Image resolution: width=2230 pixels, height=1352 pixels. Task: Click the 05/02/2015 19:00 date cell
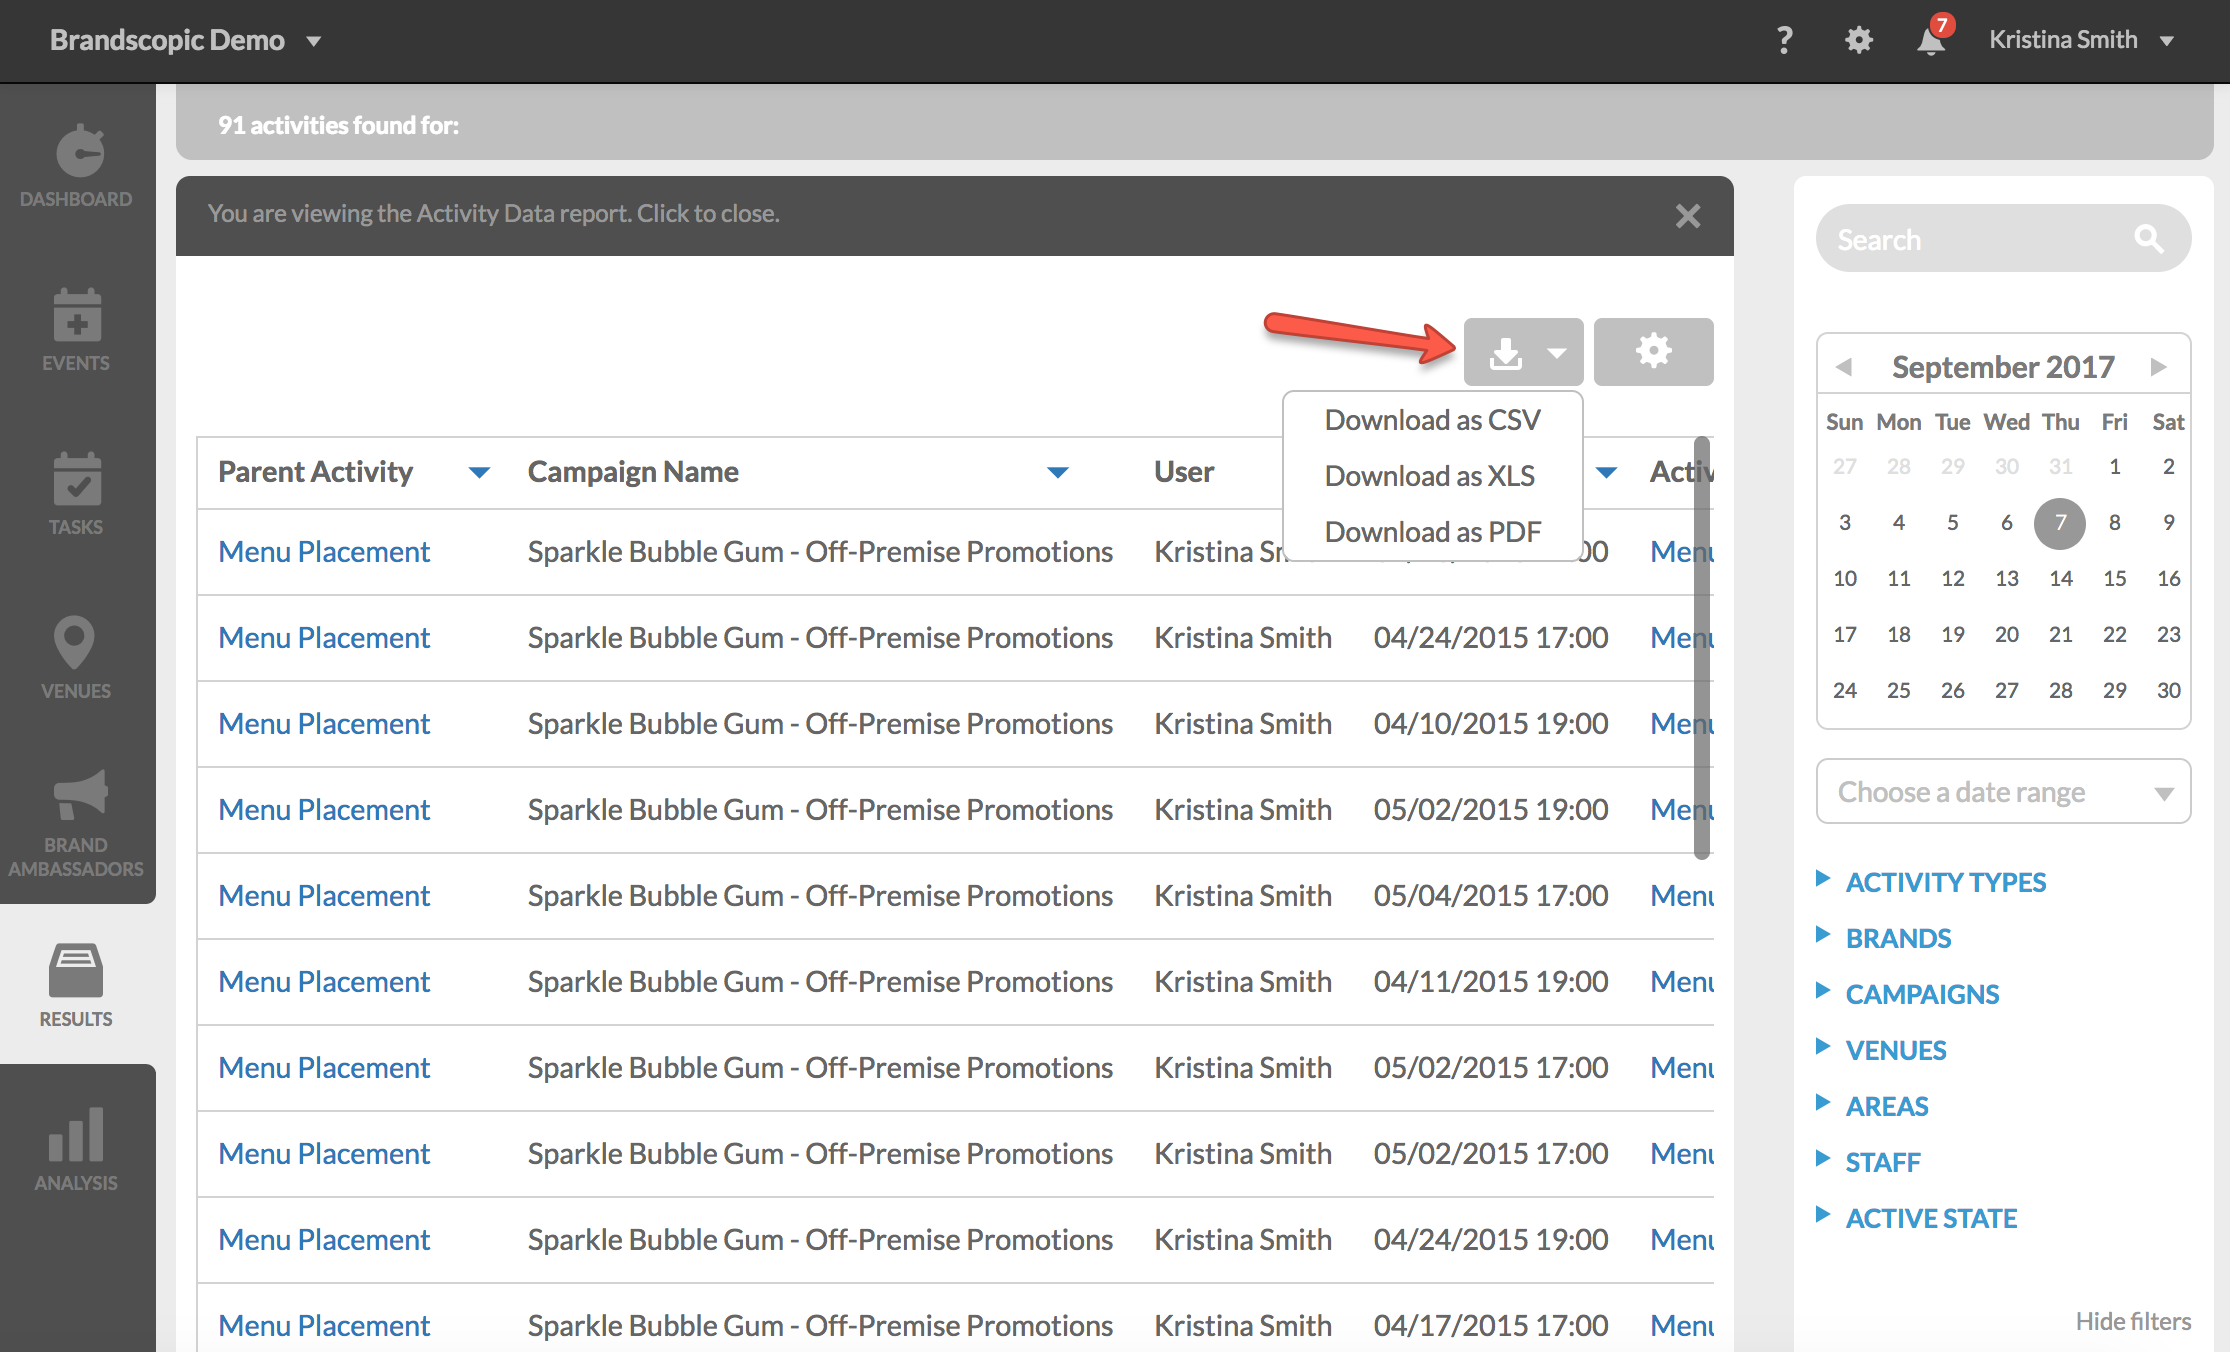[x=1490, y=810]
